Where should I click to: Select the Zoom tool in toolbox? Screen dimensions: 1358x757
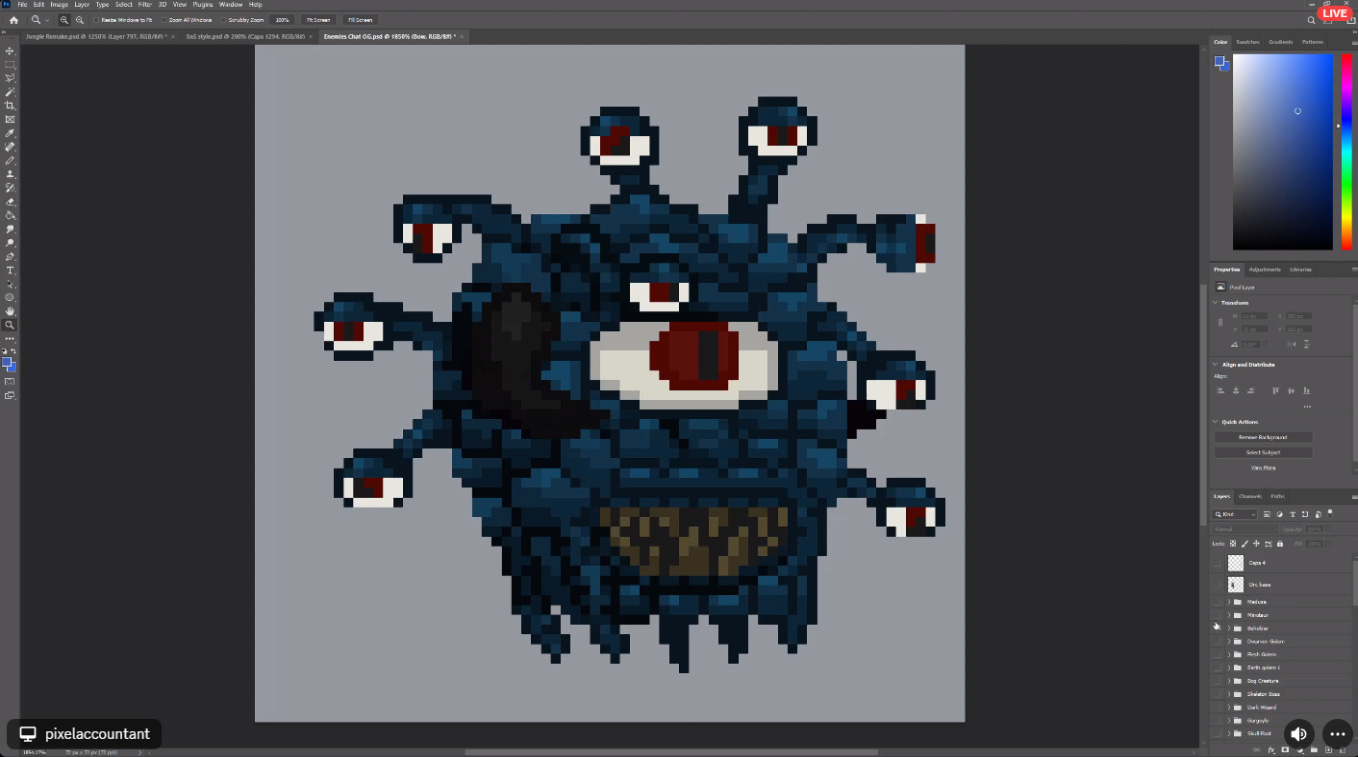coord(10,325)
